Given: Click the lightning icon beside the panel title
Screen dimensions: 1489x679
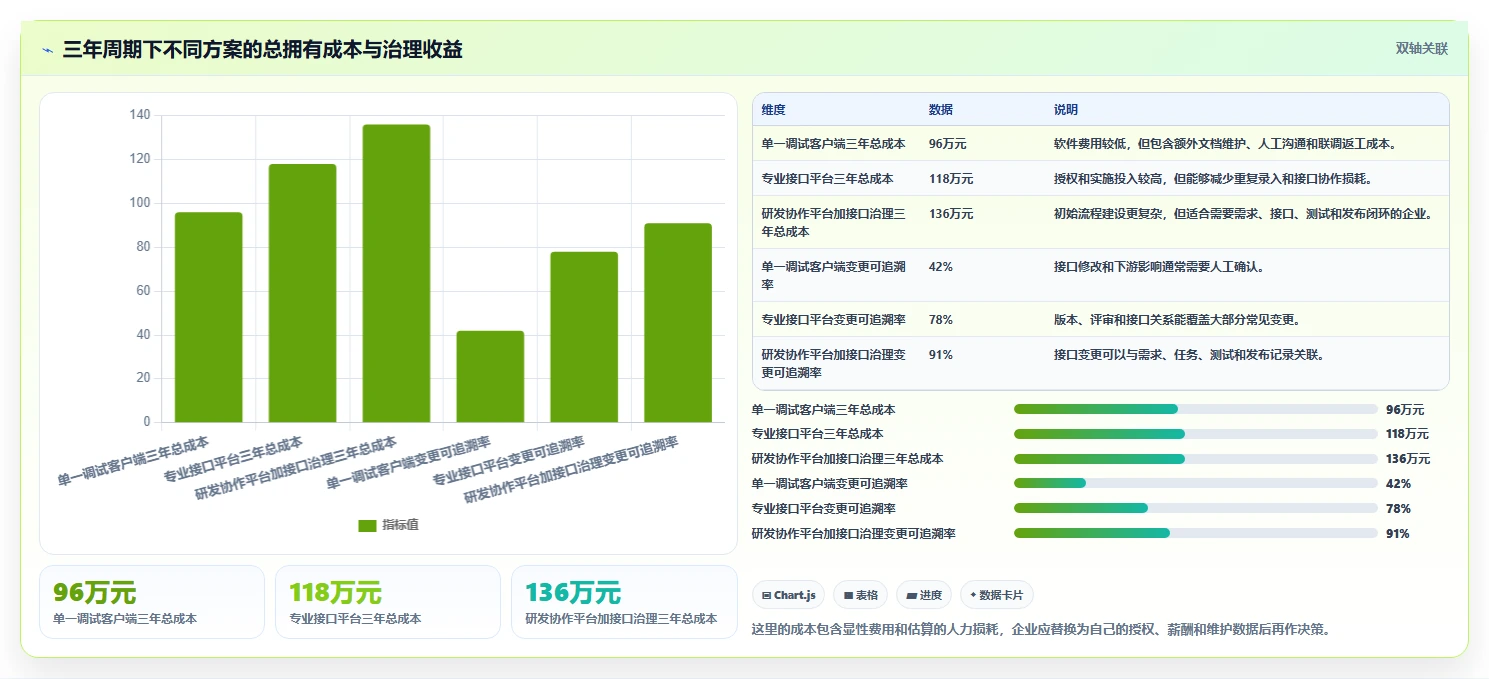Looking at the screenshot, I should click(x=47, y=50).
